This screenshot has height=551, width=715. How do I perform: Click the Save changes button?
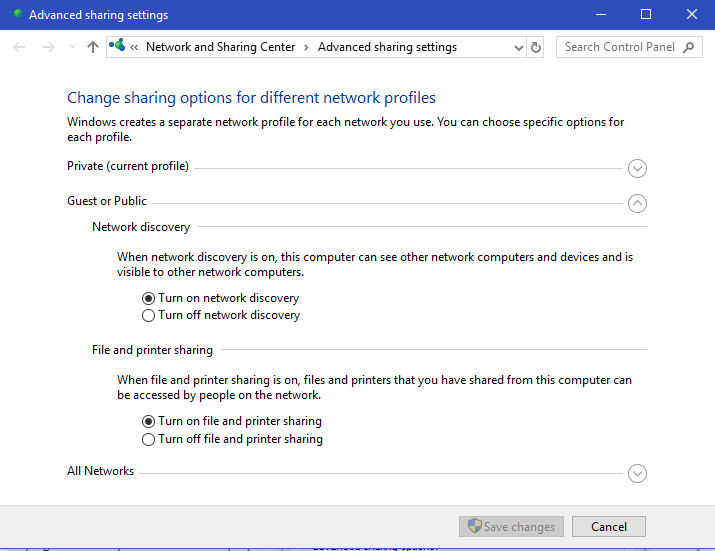(x=511, y=526)
